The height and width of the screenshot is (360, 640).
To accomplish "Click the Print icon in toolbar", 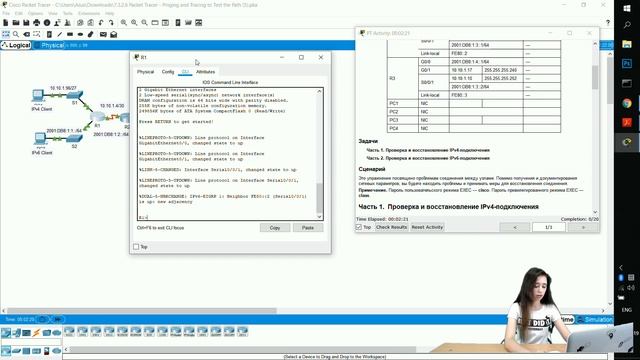I will pyautogui.click(x=37, y=23).
